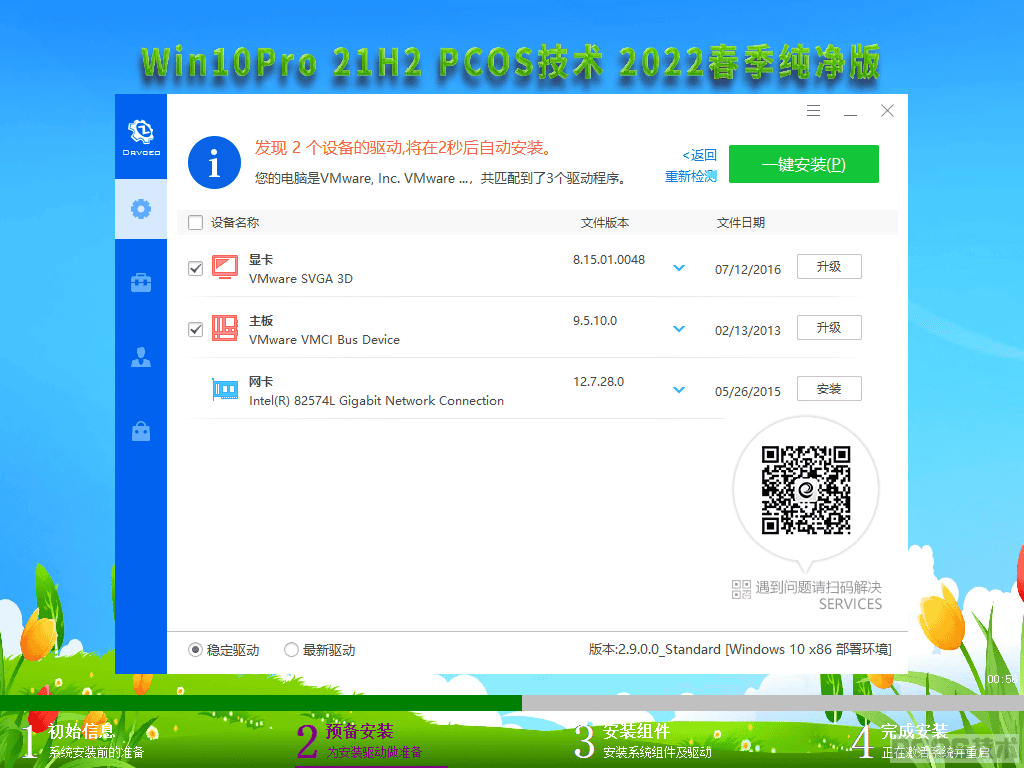This screenshot has height=768, width=1024.
Task: Open the hamburger menu in title bar
Action: 813,110
